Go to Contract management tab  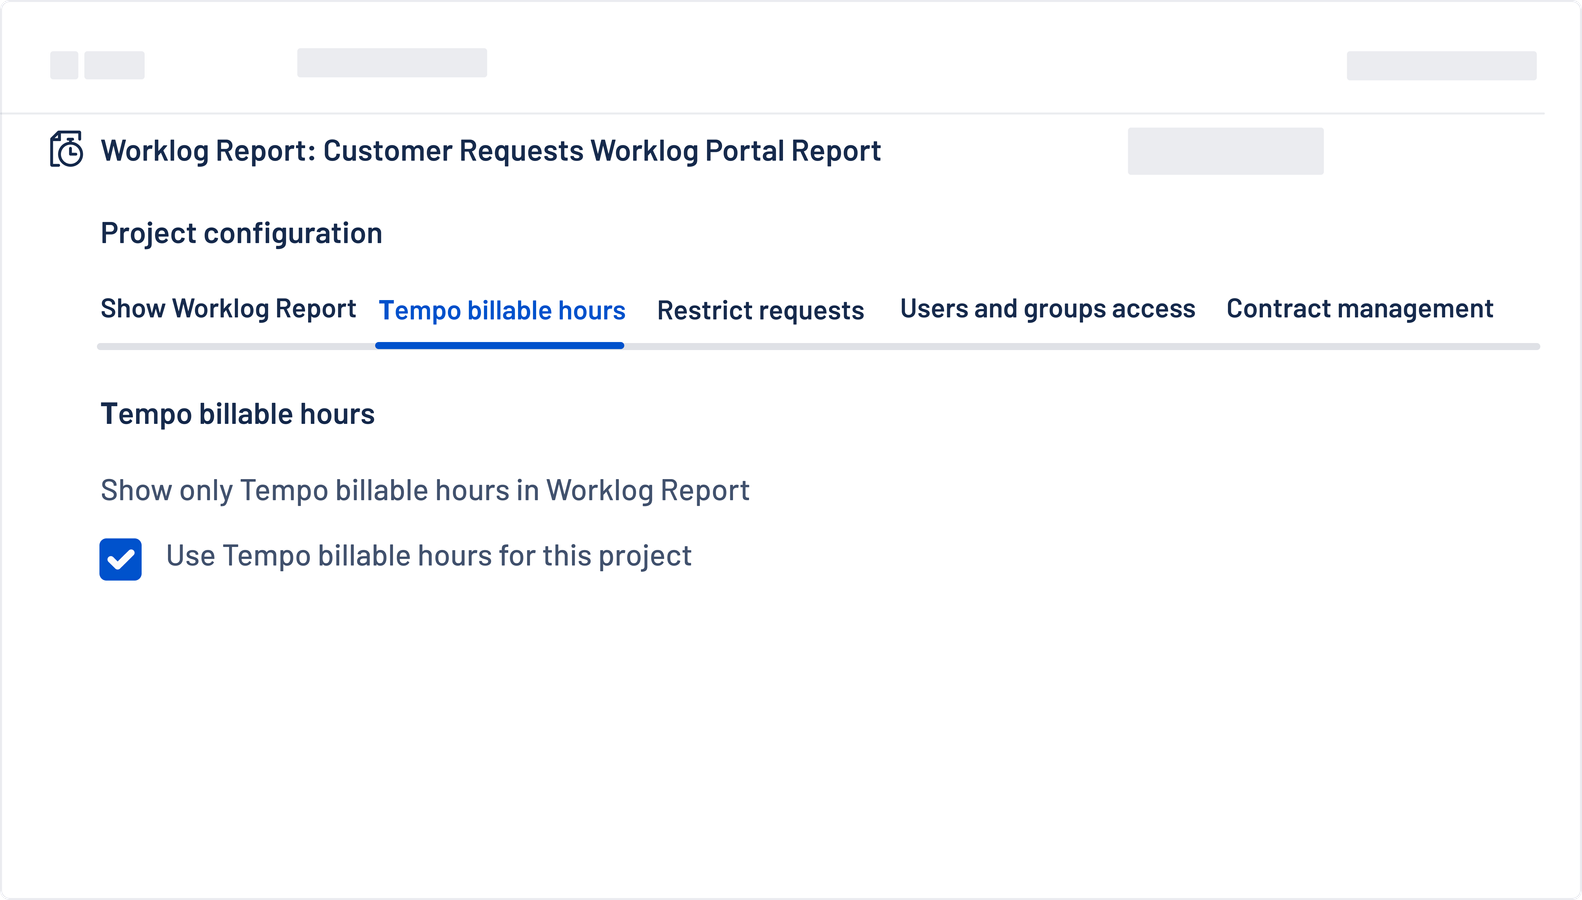coord(1360,309)
